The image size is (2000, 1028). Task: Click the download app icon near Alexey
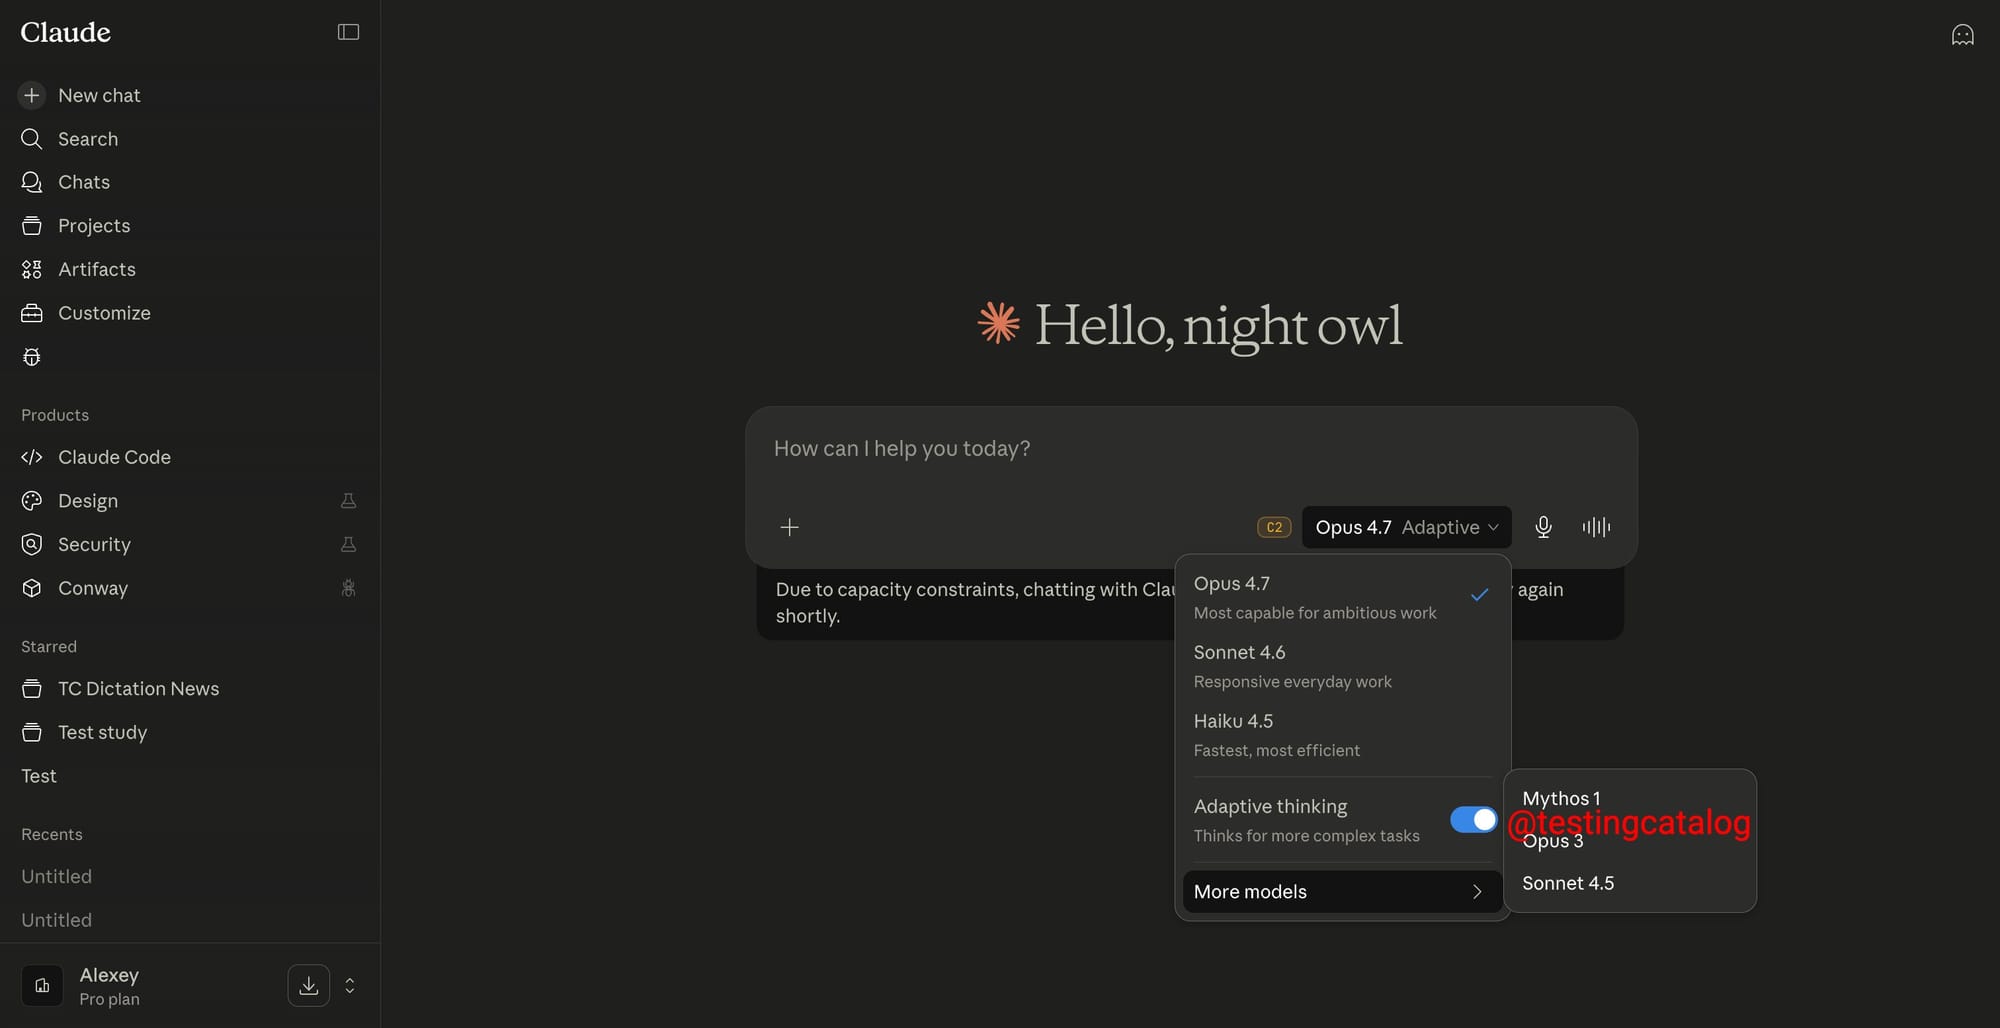[x=309, y=986]
